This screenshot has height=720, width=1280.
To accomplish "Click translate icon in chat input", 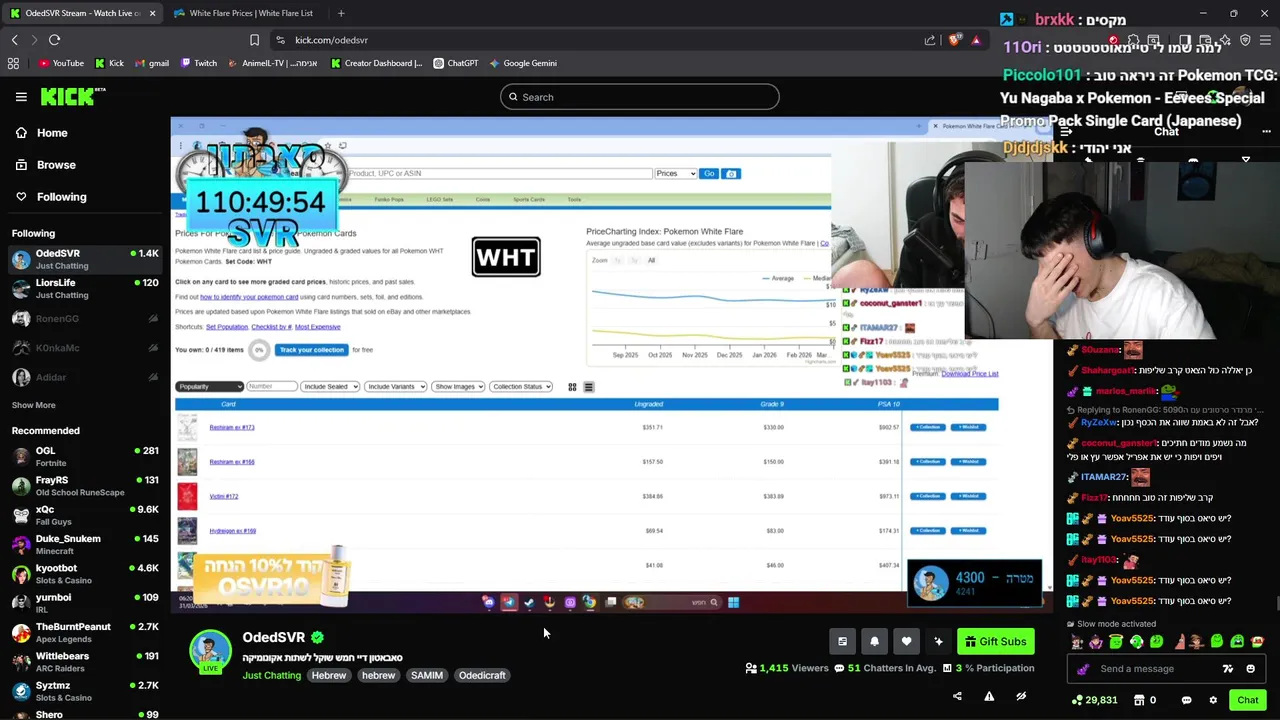I will [x=1228, y=669].
